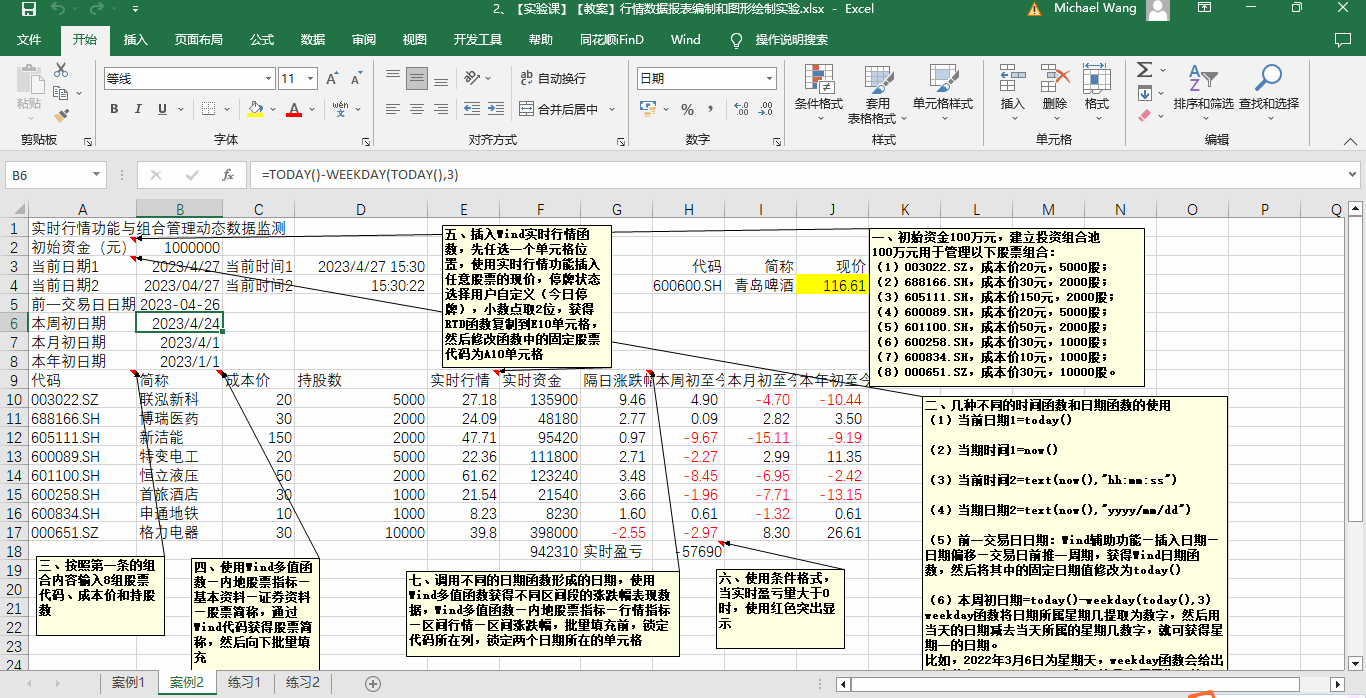Click the AutoSum sigma icon

click(1144, 70)
